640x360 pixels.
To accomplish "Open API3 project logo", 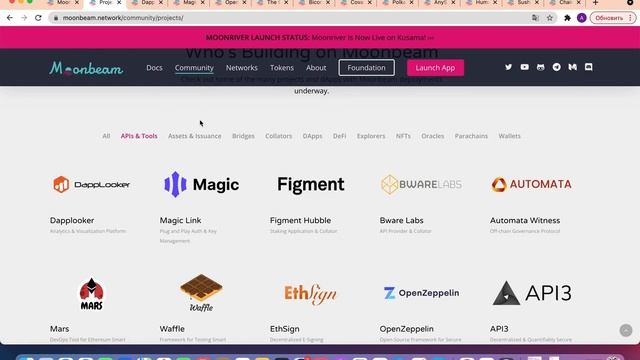I will pos(531,293).
